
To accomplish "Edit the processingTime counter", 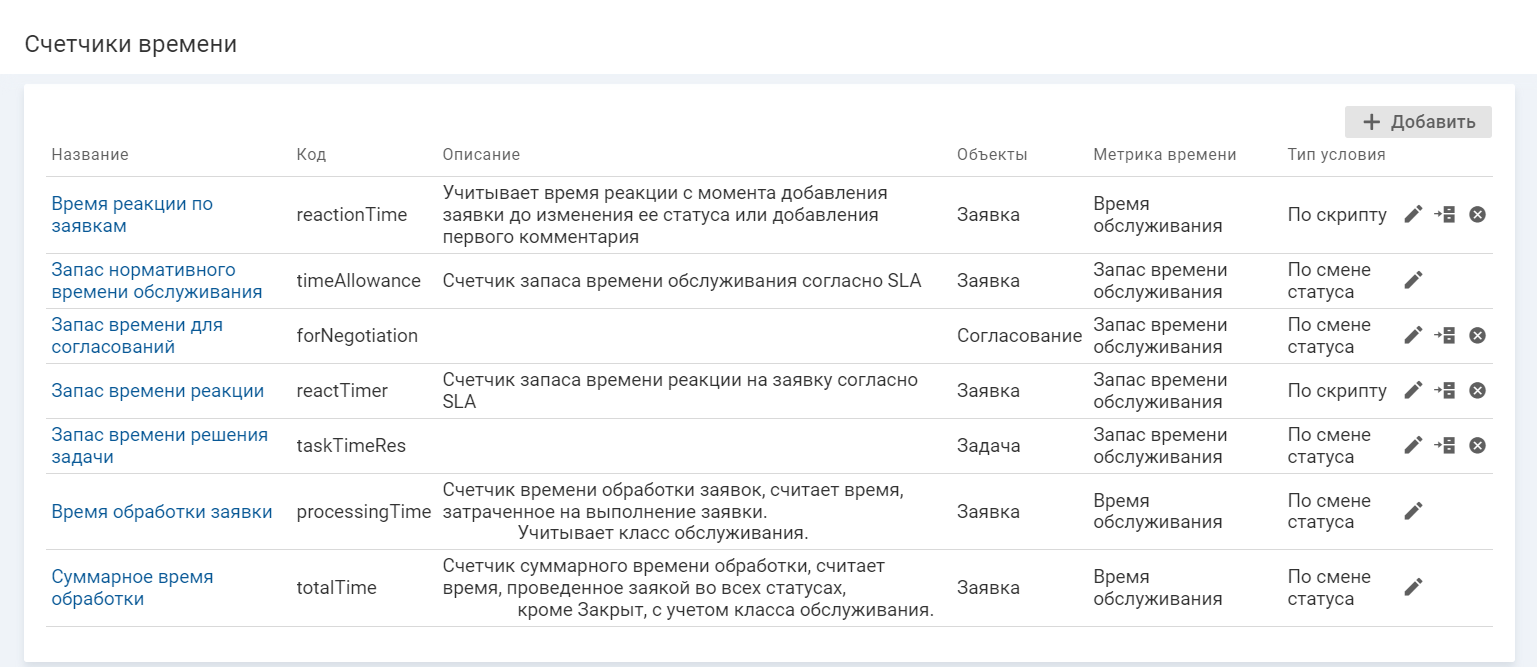I will point(1413,511).
